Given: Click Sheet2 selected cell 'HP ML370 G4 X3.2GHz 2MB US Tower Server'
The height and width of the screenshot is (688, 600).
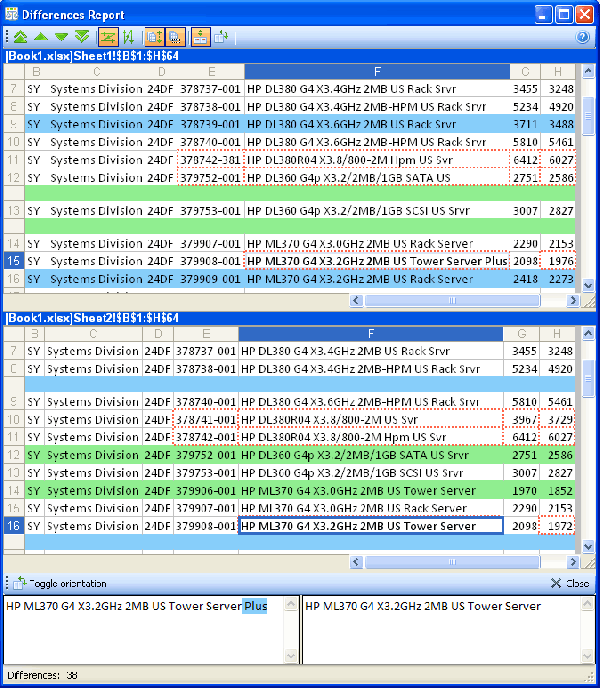Looking at the screenshot, I should point(370,526).
